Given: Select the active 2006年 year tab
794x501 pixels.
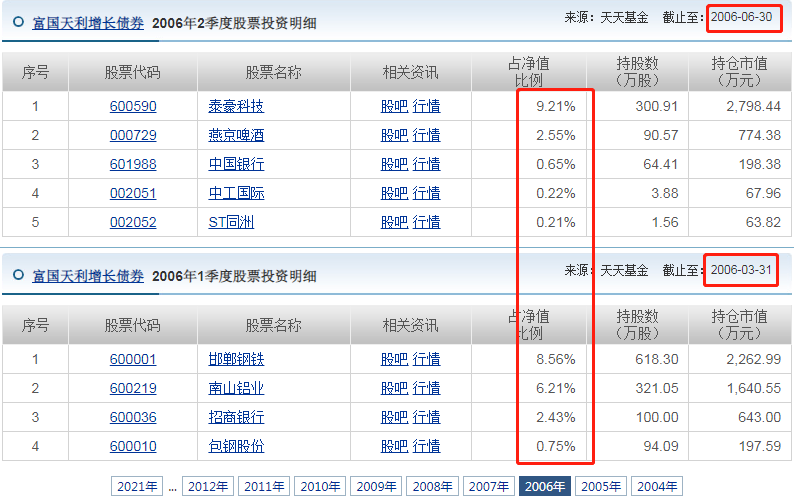Looking at the screenshot, I should pos(545,486).
